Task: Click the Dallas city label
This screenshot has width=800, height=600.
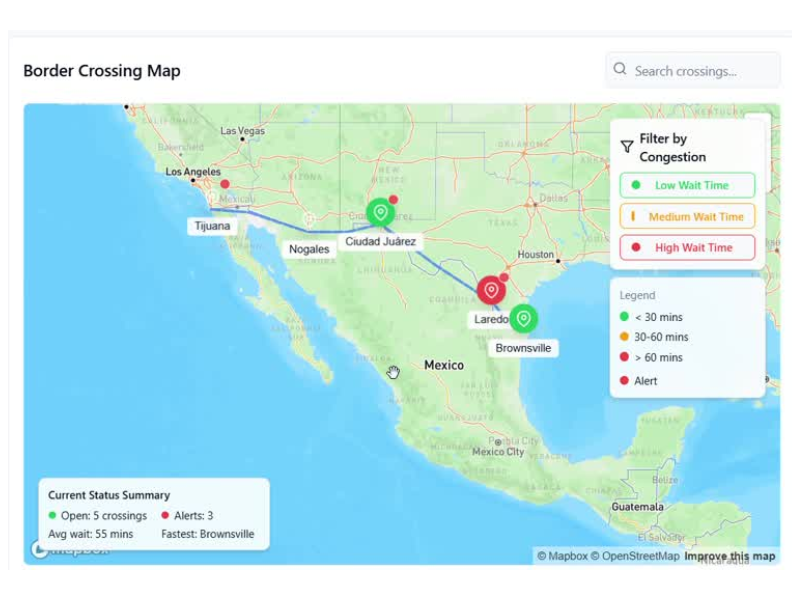Action: pyautogui.click(x=553, y=198)
